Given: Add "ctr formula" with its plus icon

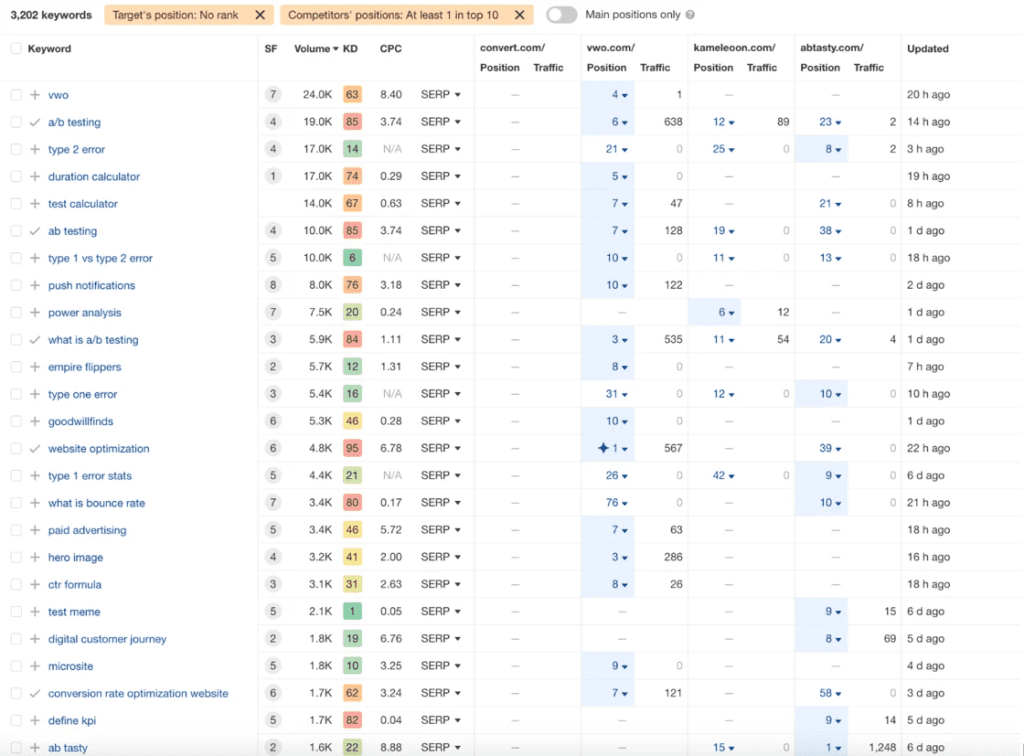Looking at the screenshot, I should pos(35,584).
